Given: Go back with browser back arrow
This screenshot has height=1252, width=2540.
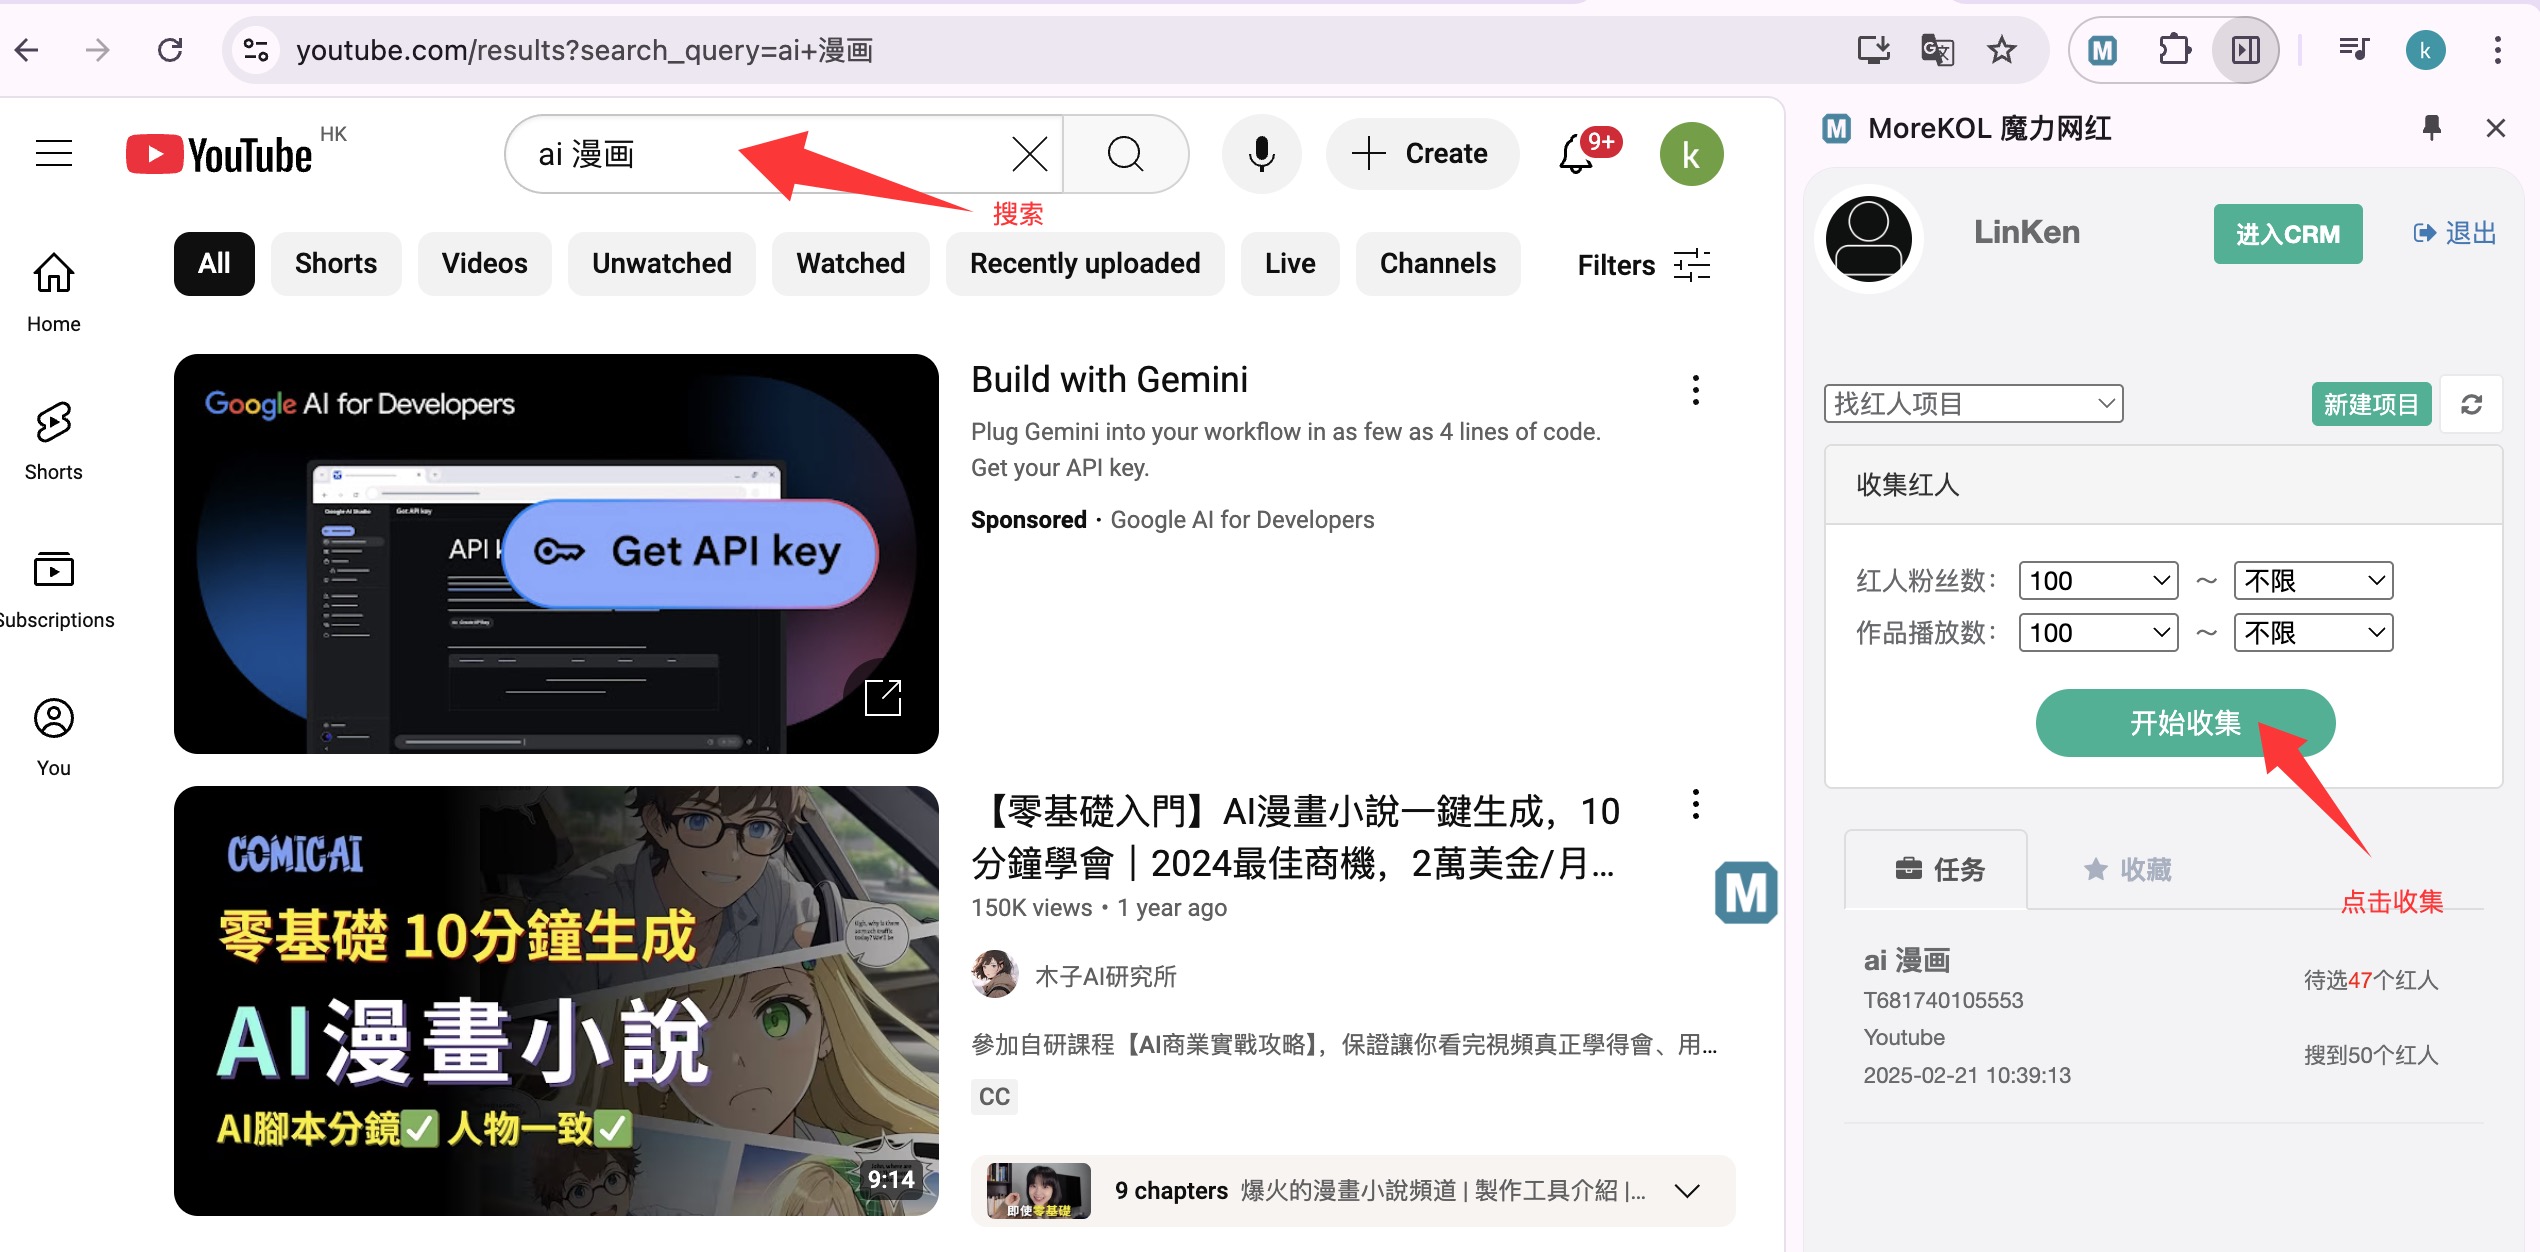Looking at the screenshot, I should (x=27, y=50).
